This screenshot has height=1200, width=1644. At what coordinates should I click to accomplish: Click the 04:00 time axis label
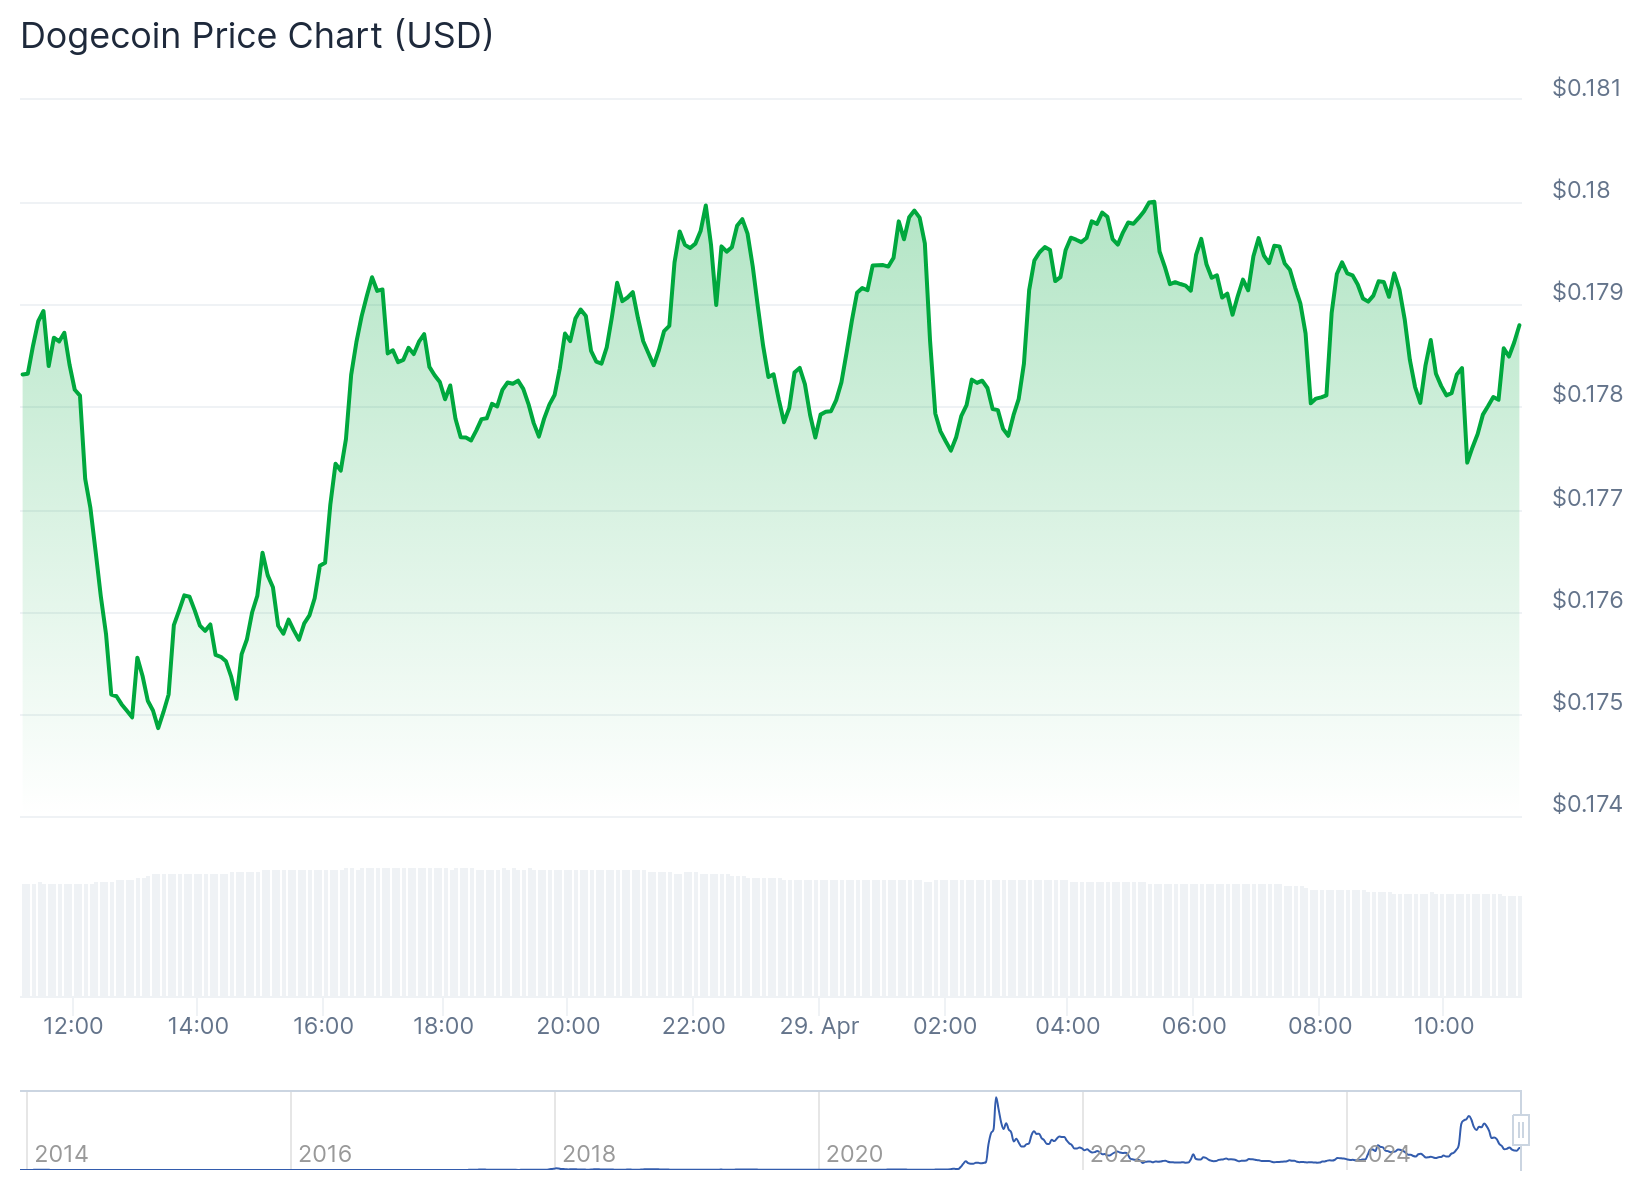coord(1068,1026)
